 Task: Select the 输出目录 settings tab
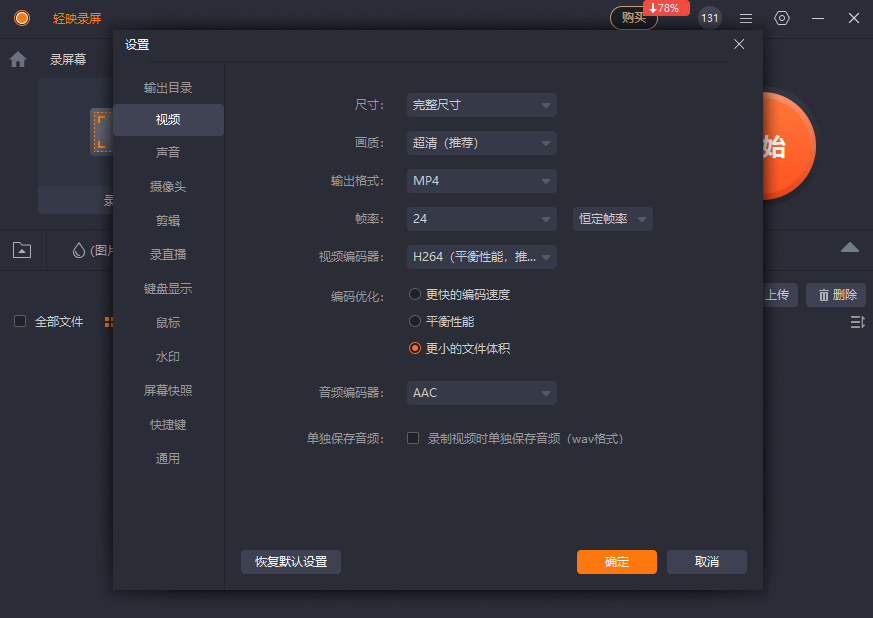[168, 87]
